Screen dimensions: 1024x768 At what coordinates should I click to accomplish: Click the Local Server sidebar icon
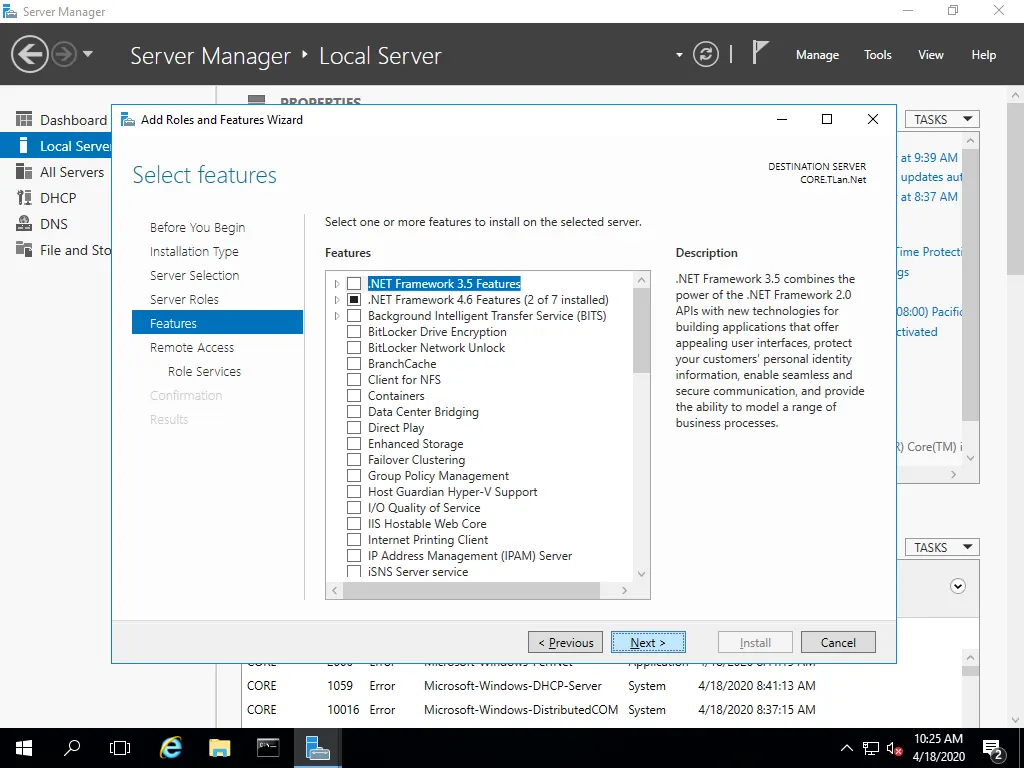pyautogui.click(x=24, y=145)
